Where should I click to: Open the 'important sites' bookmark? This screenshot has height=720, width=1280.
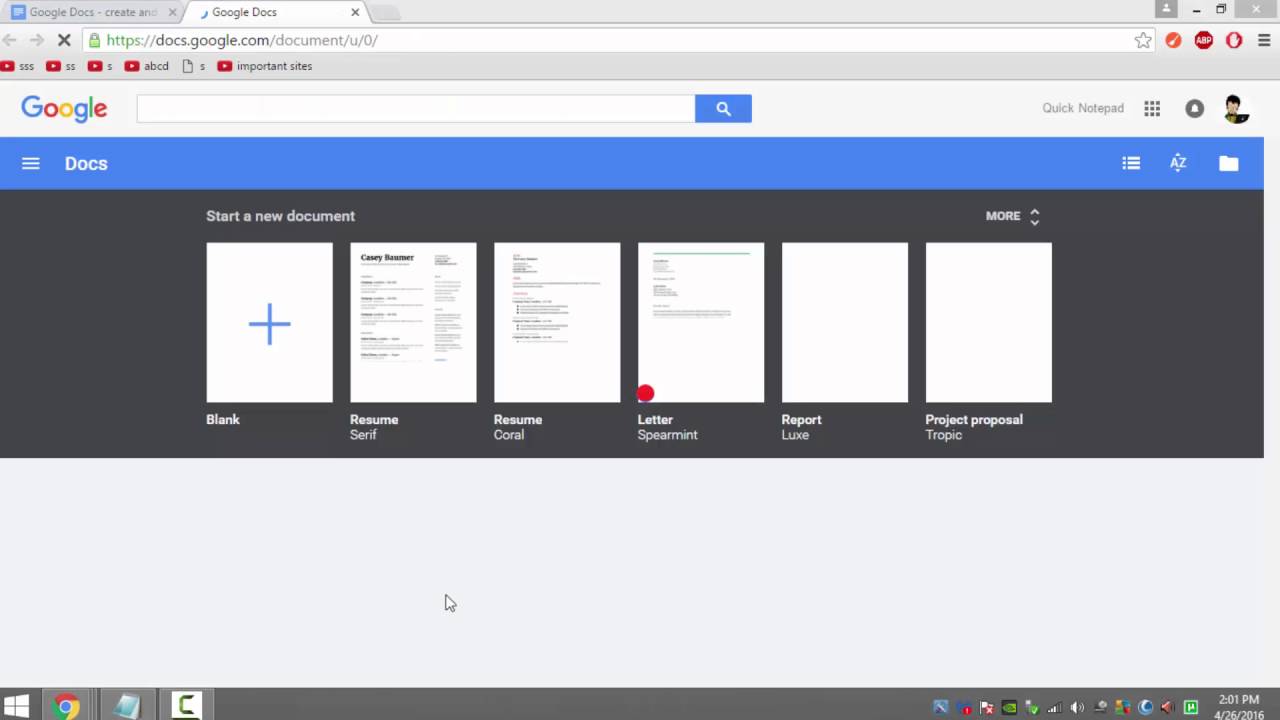(265, 66)
